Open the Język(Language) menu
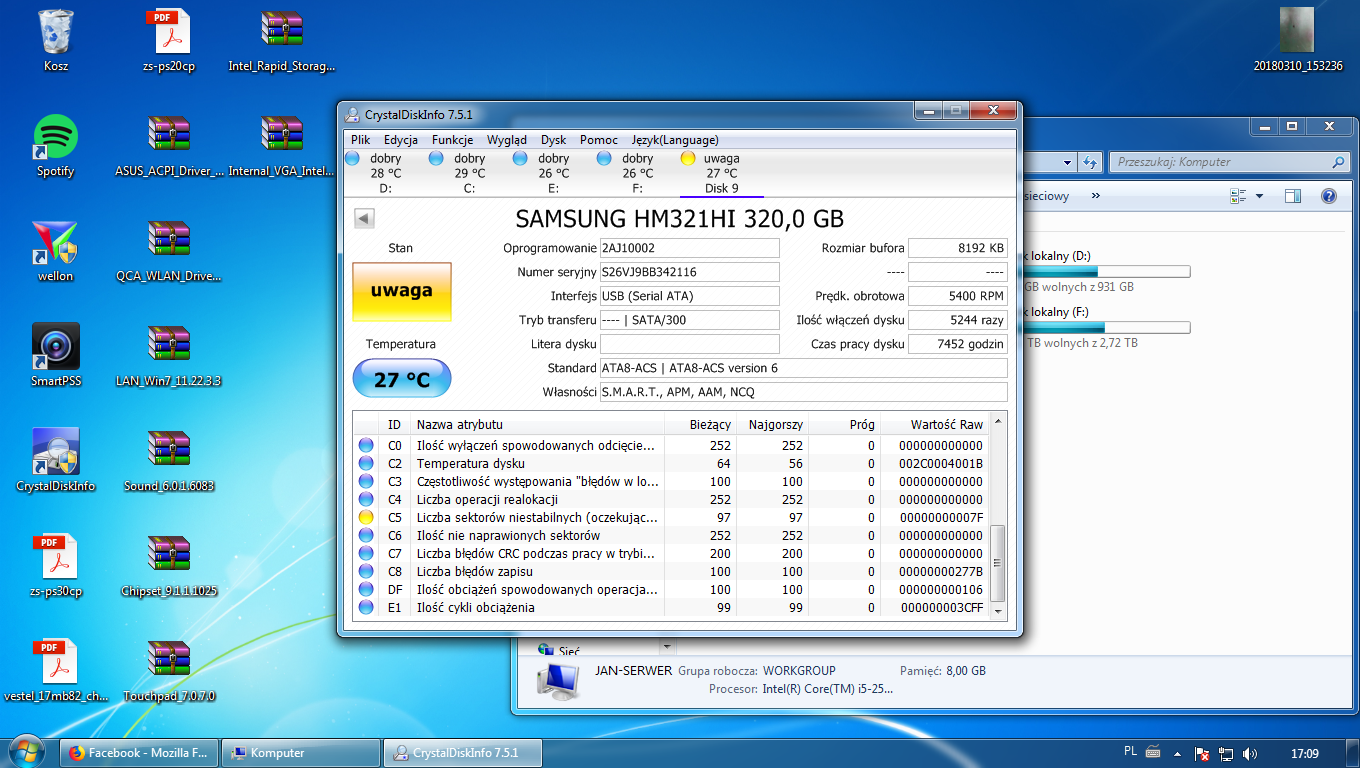The height and width of the screenshot is (768, 1360). (x=675, y=140)
